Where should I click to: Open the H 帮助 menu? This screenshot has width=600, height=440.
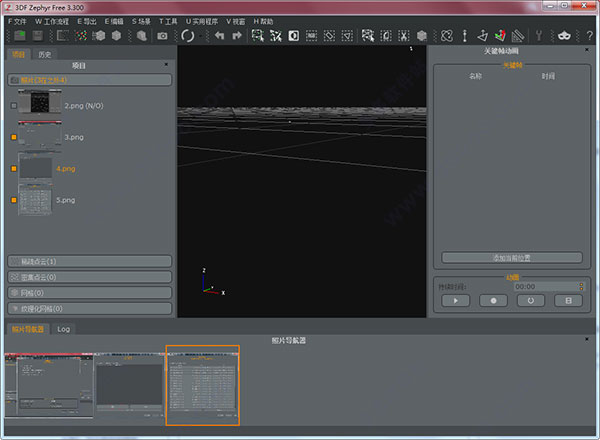pos(263,21)
